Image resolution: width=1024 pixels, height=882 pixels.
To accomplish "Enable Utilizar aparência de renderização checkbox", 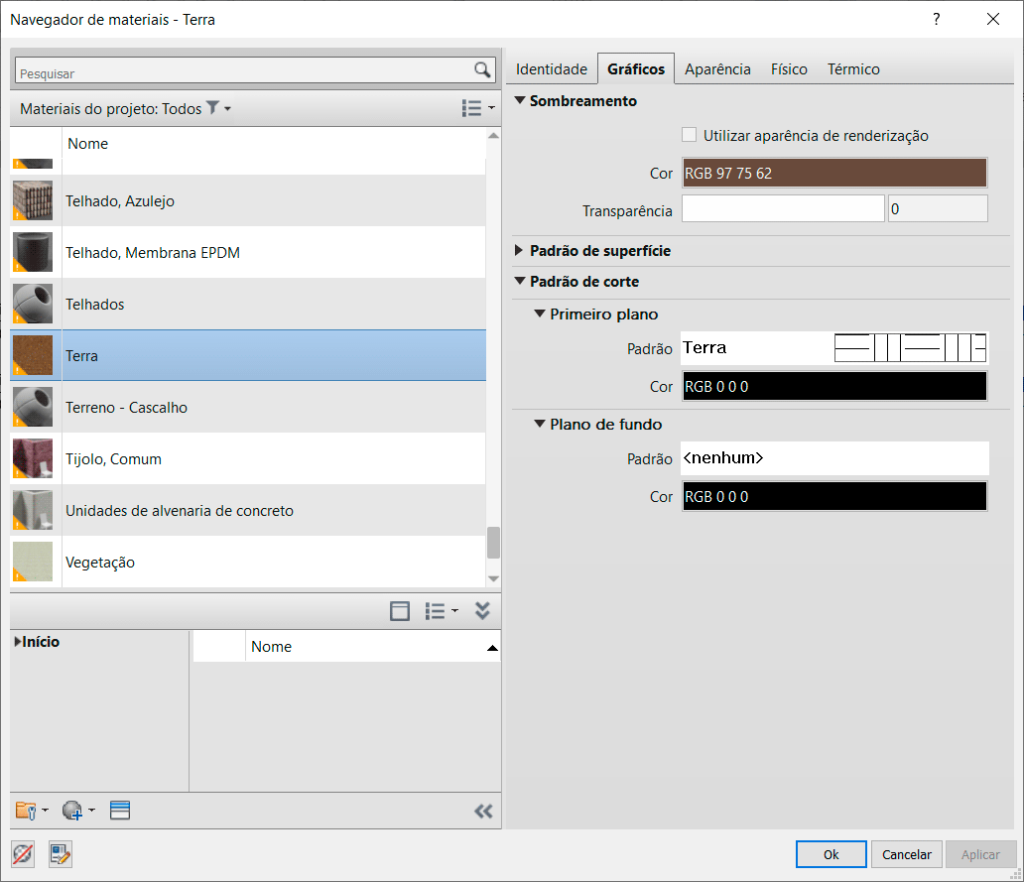I will click(688, 135).
